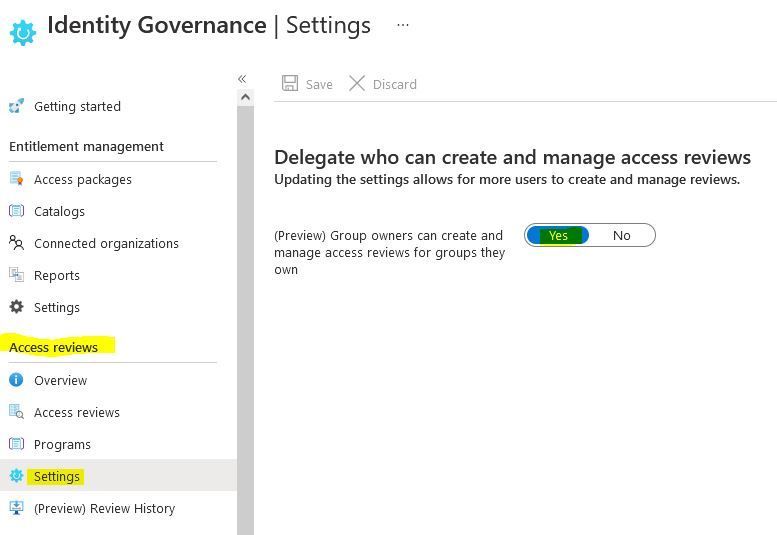This screenshot has width=777, height=535.
Task: Open the Access reviews list item
Action: pyautogui.click(x=77, y=413)
